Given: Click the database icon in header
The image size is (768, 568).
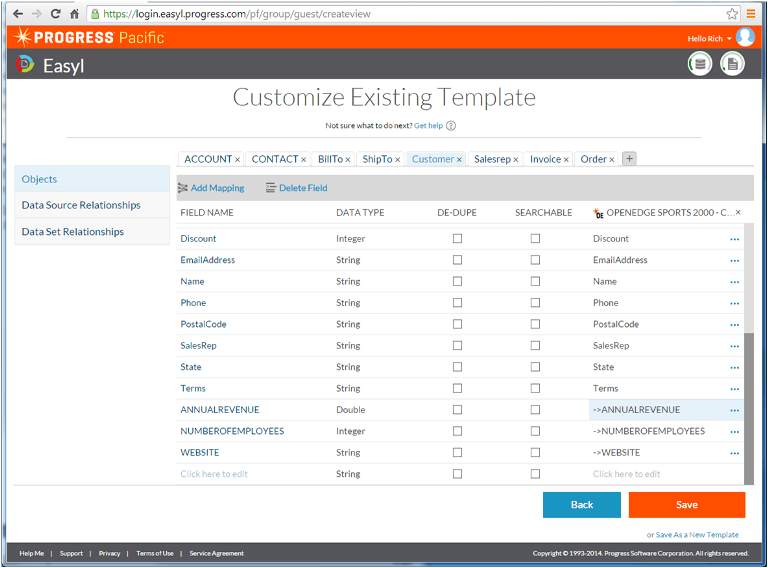Looking at the screenshot, I should click(x=700, y=65).
